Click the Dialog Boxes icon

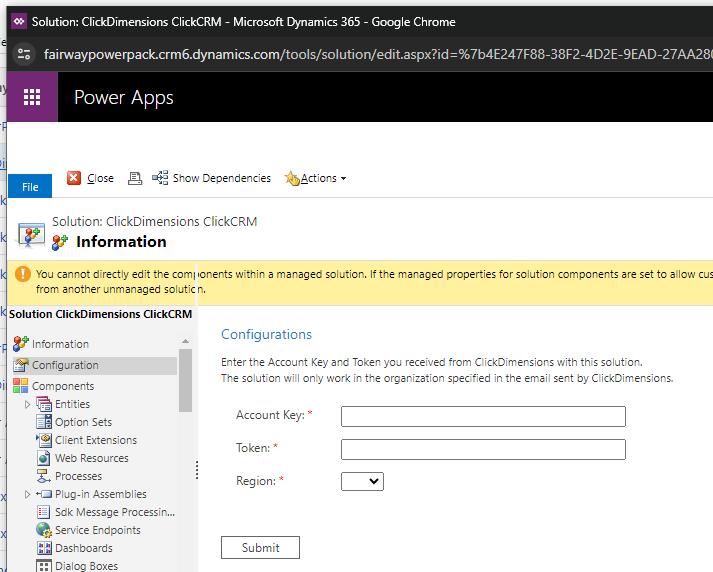tap(44, 566)
